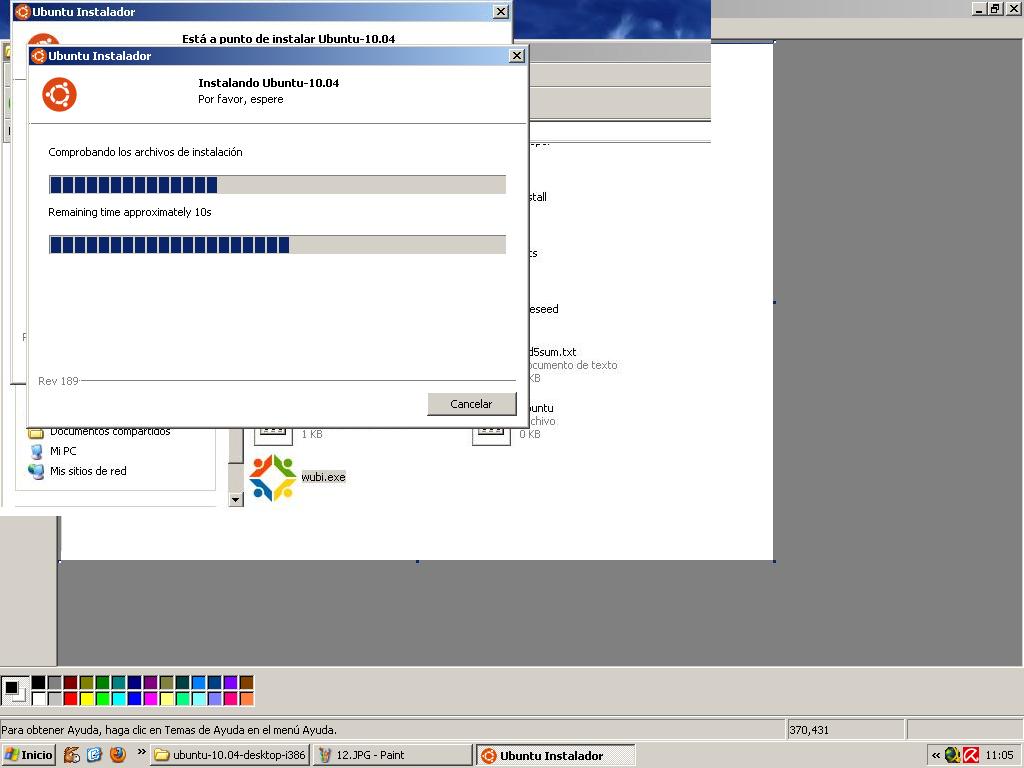The image size is (1024, 768).
Task: Click the Cancelar button in Ubuntu installer
Action: coord(472,404)
